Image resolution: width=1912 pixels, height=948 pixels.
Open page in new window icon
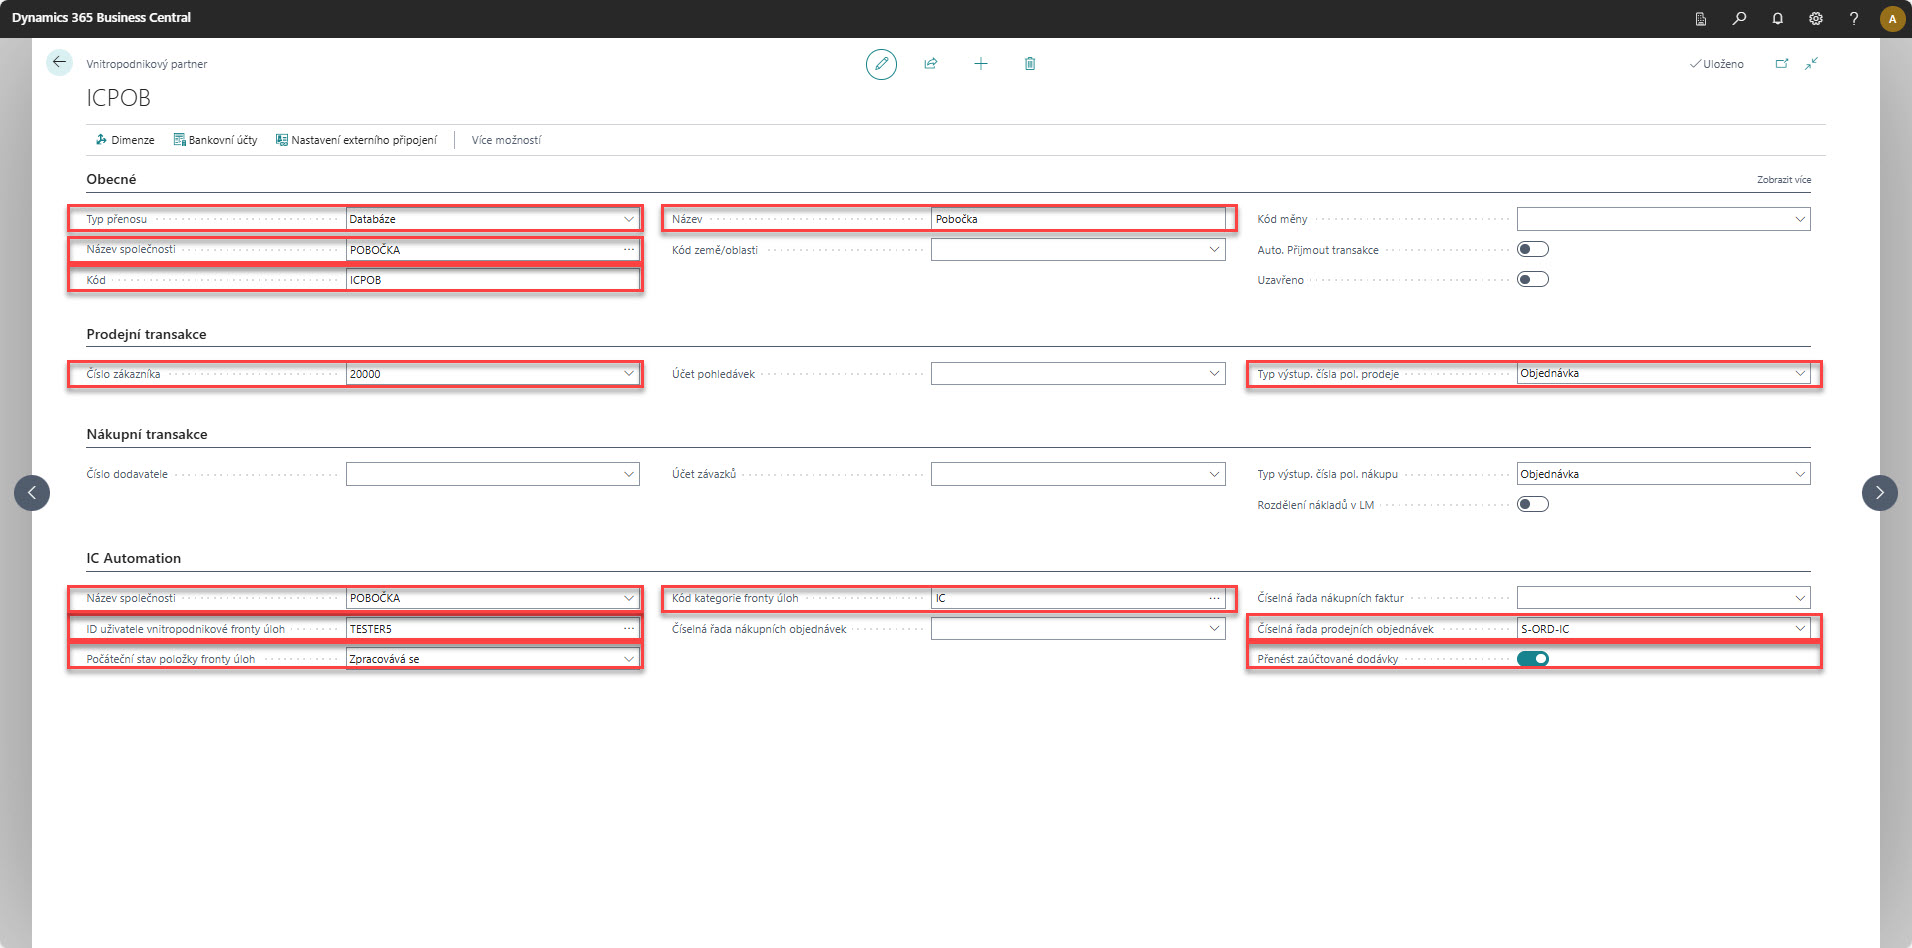point(1782,63)
